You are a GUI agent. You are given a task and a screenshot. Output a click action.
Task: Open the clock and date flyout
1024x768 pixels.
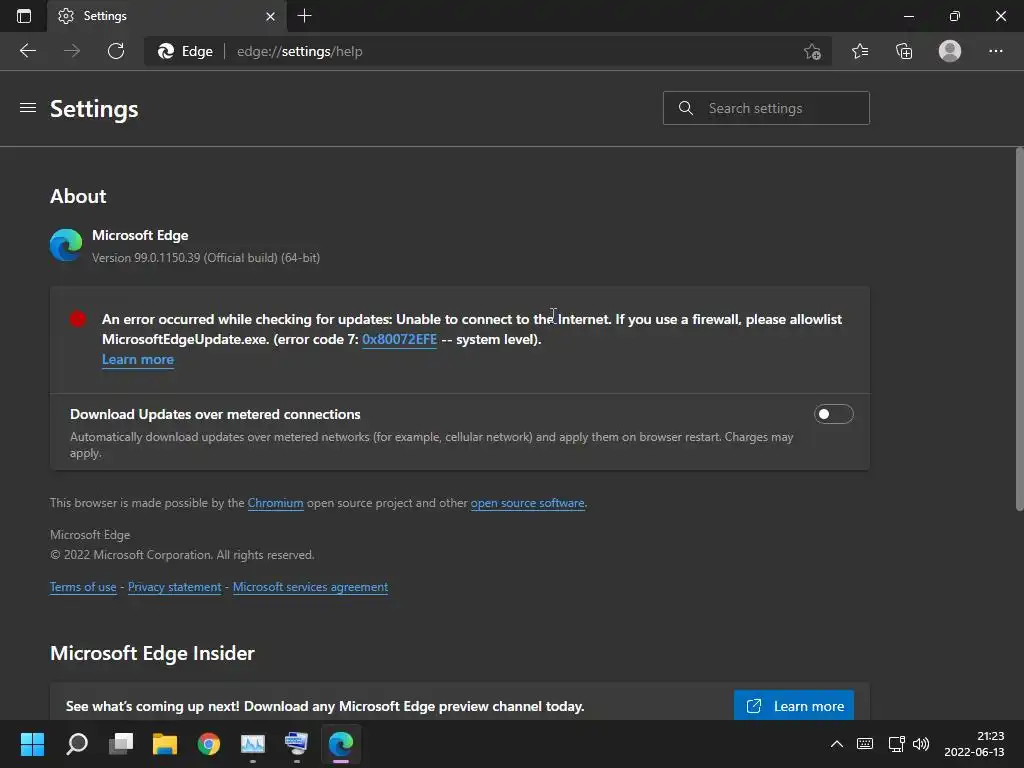tap(974, 744)
